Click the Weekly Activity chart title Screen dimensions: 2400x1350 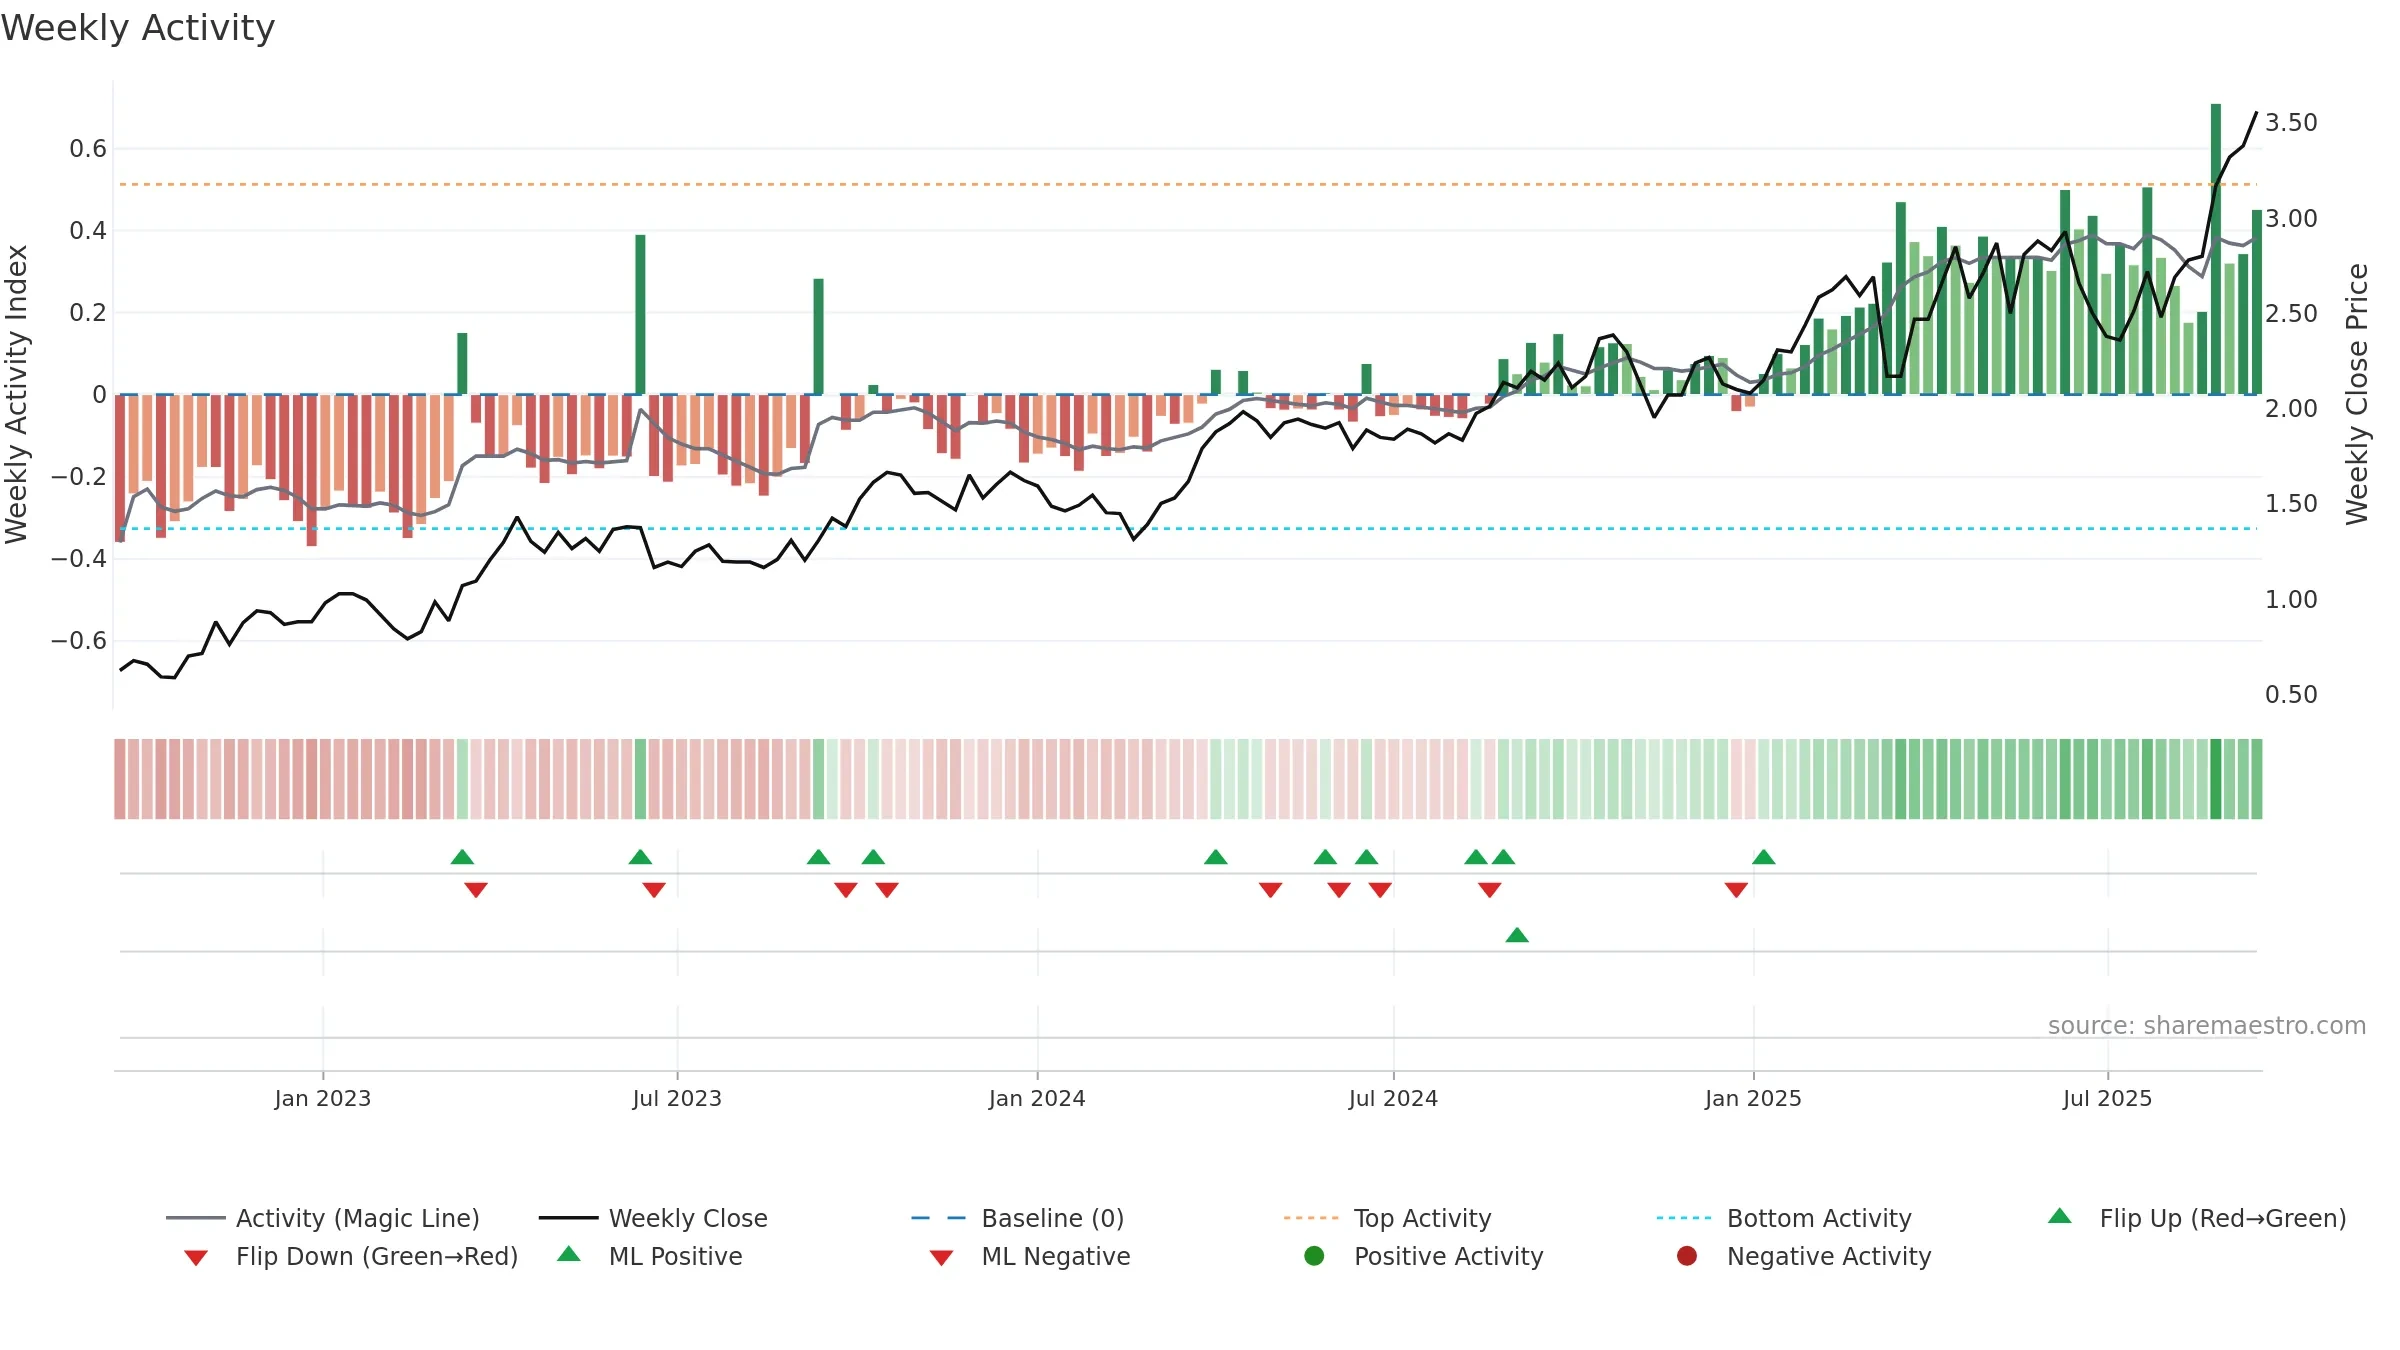click(138, 28)
